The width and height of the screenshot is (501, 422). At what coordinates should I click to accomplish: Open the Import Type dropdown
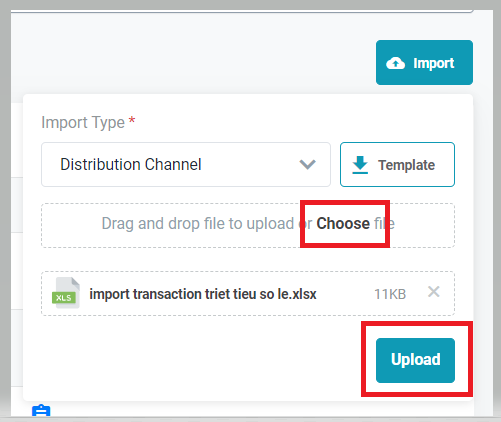(x=186, y=165)
